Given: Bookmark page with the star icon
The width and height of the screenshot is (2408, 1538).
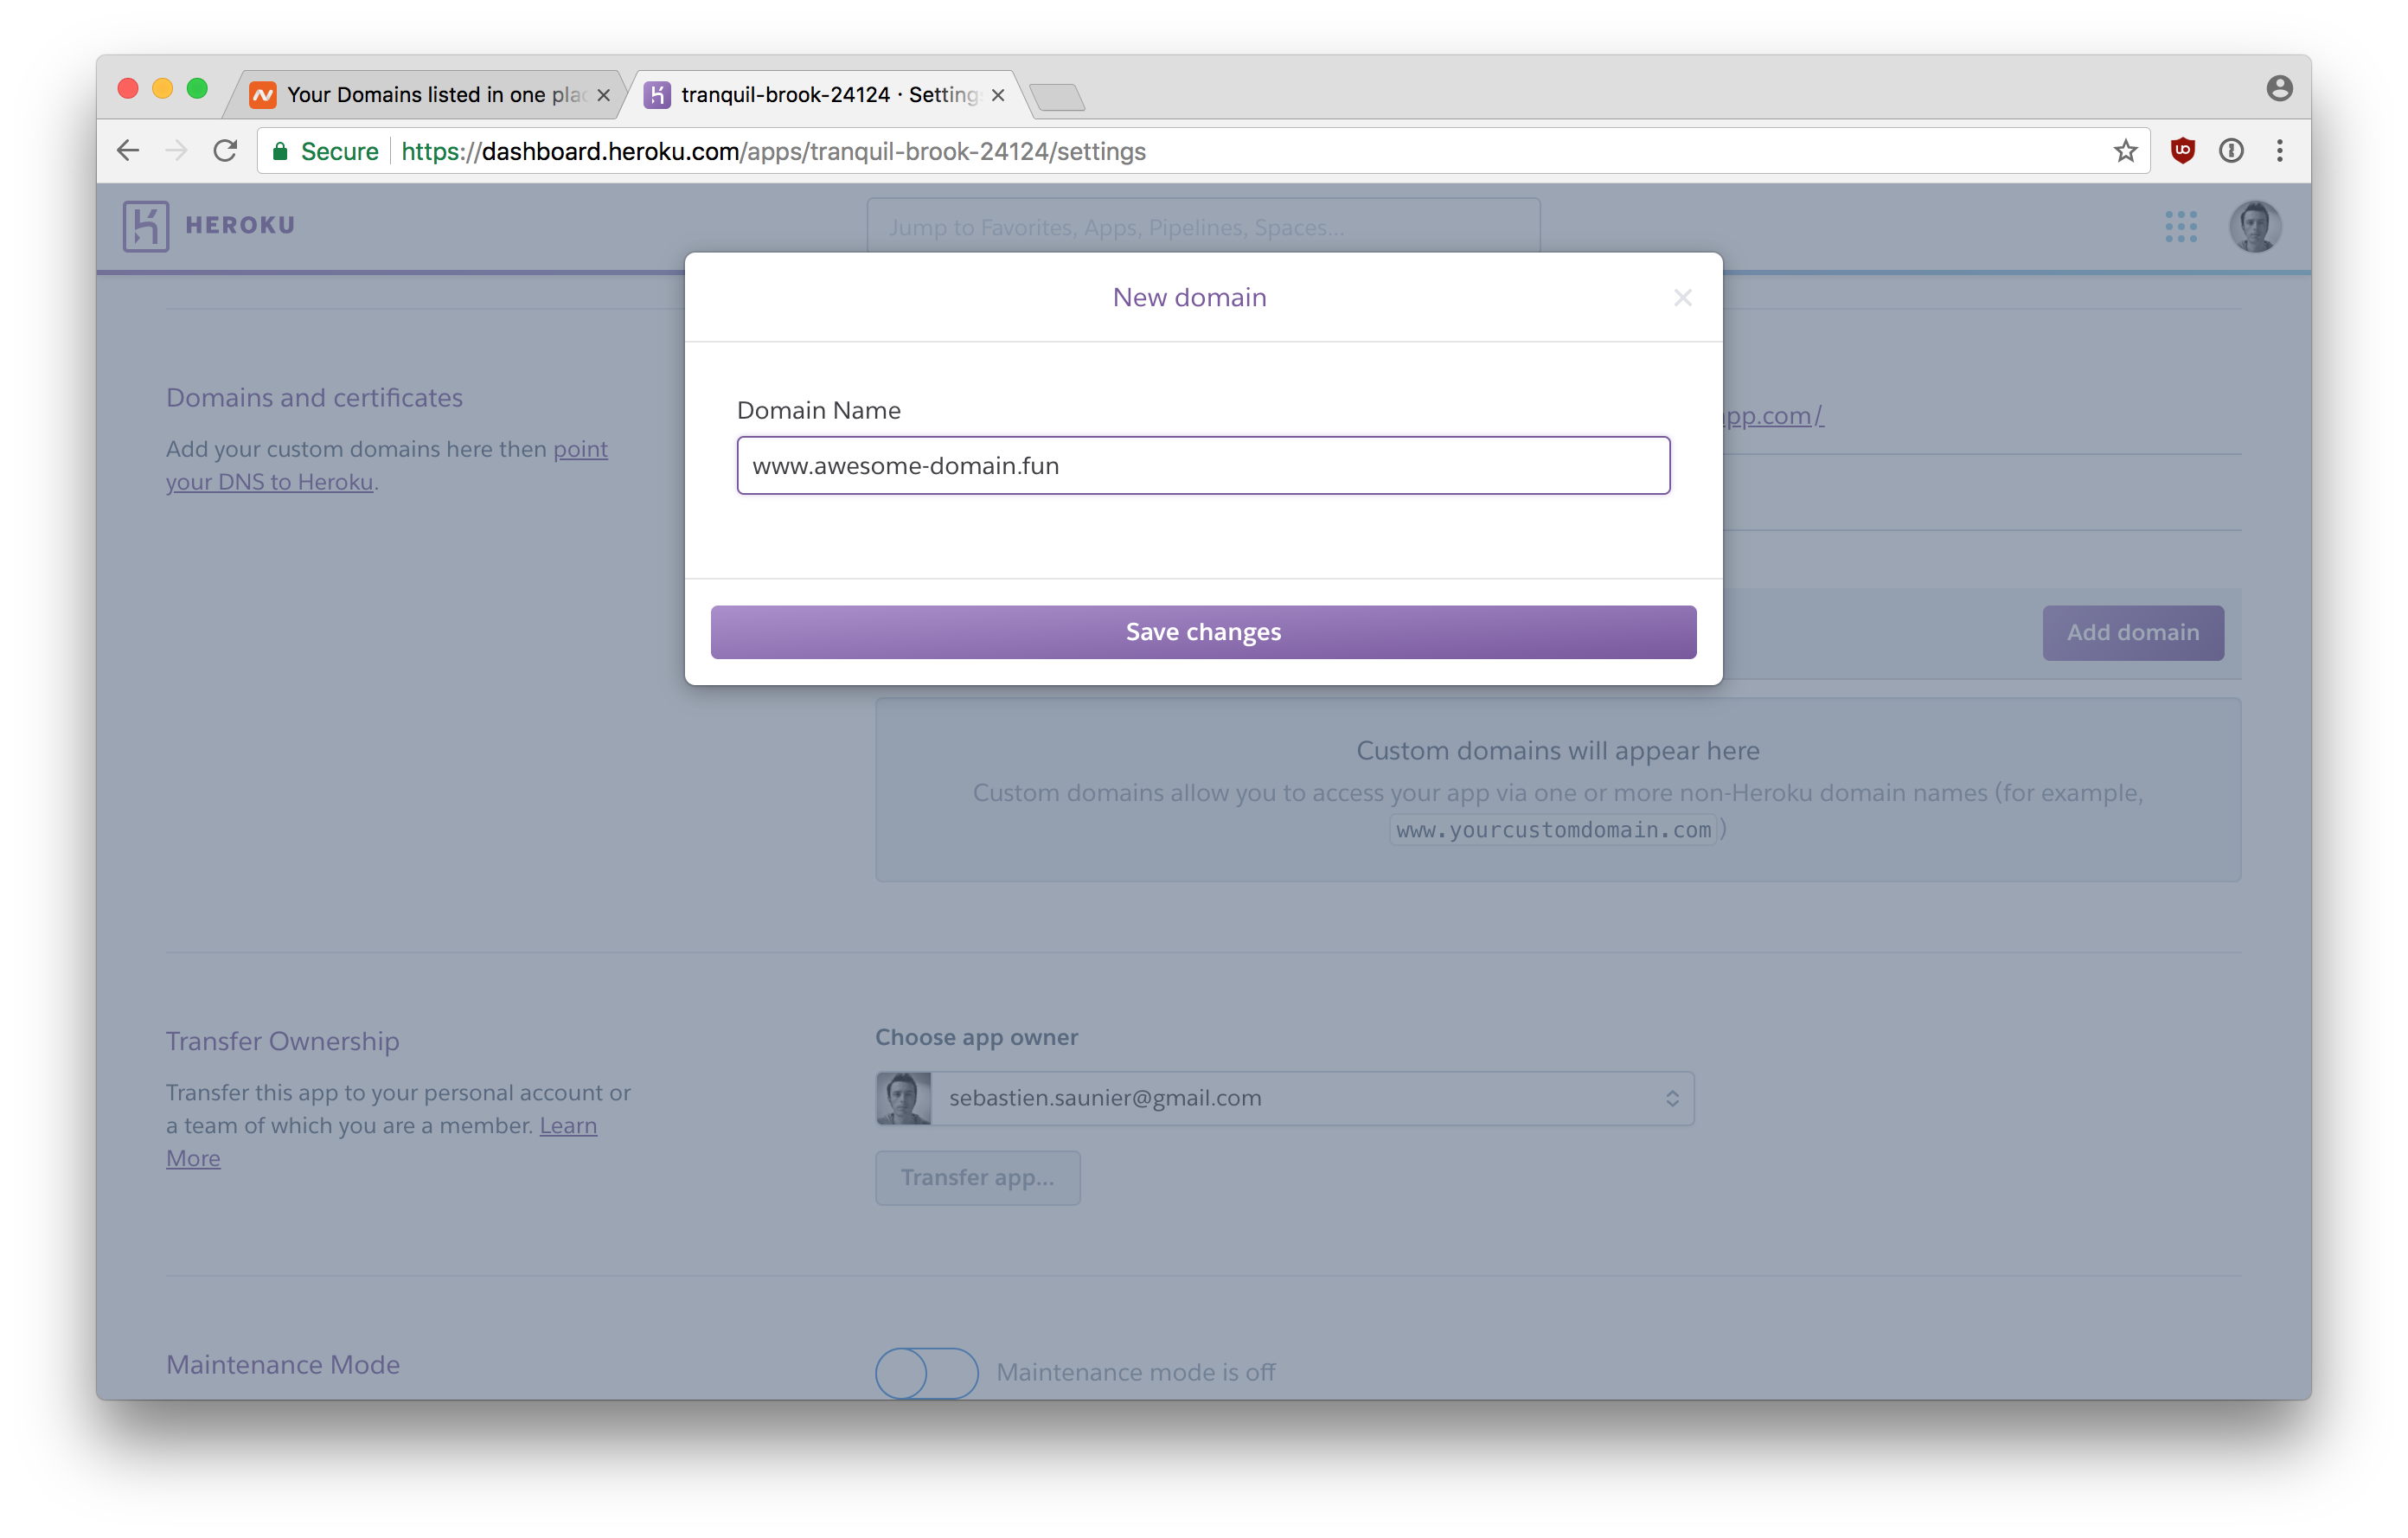Looking at the screenshot, I should [2125, 151].
